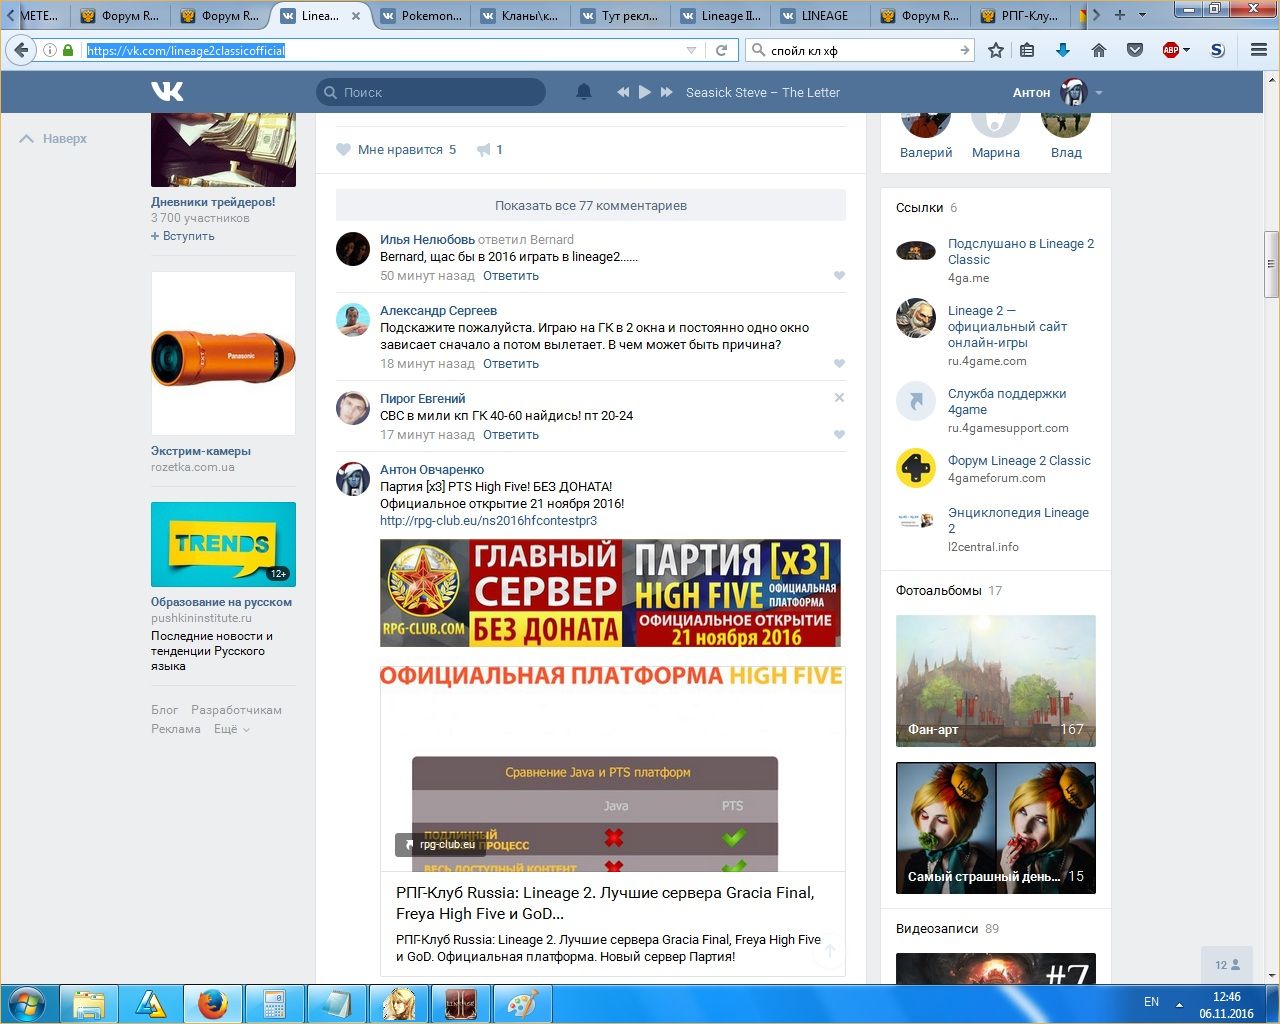This screenshot has width=1280, height=1024.
Task: Reload the current page
Action: (x=722, y=50)
